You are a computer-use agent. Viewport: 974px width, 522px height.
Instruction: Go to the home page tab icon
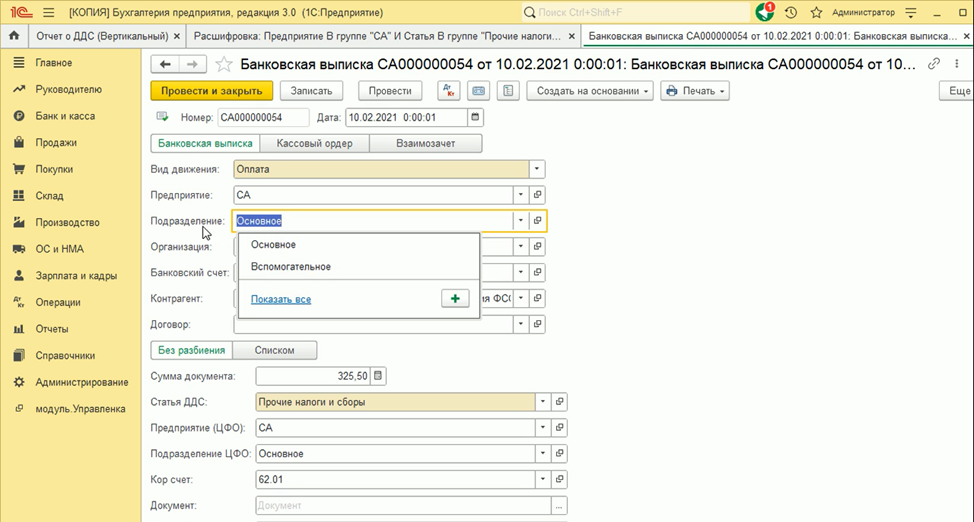(14, 36)
